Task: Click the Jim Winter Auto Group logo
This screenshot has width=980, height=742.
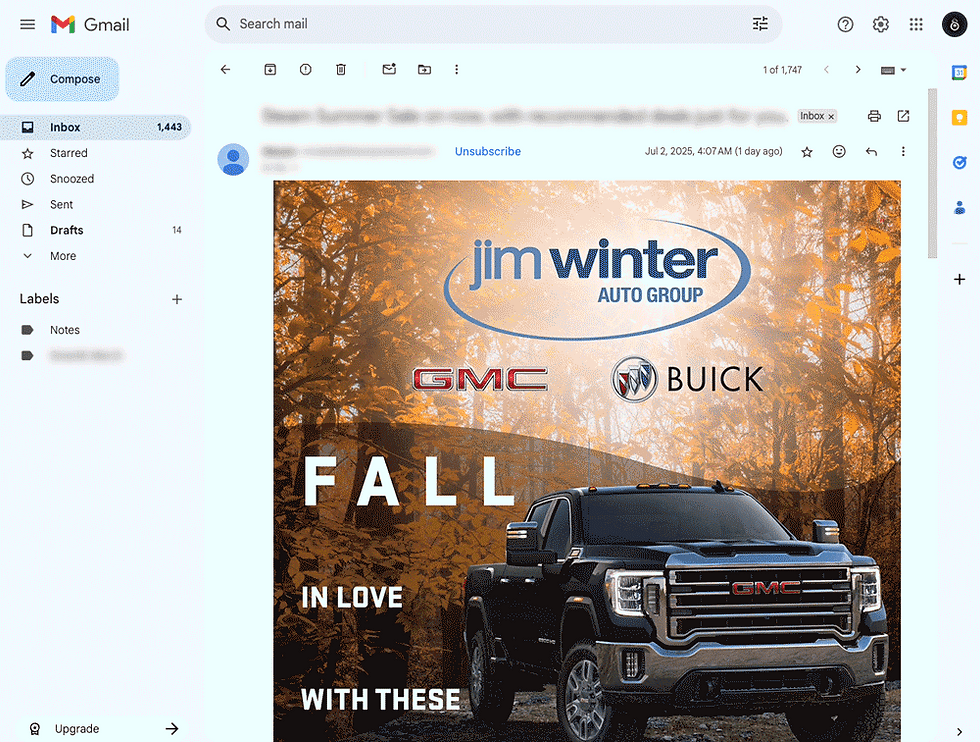Action: click(597, 280)
